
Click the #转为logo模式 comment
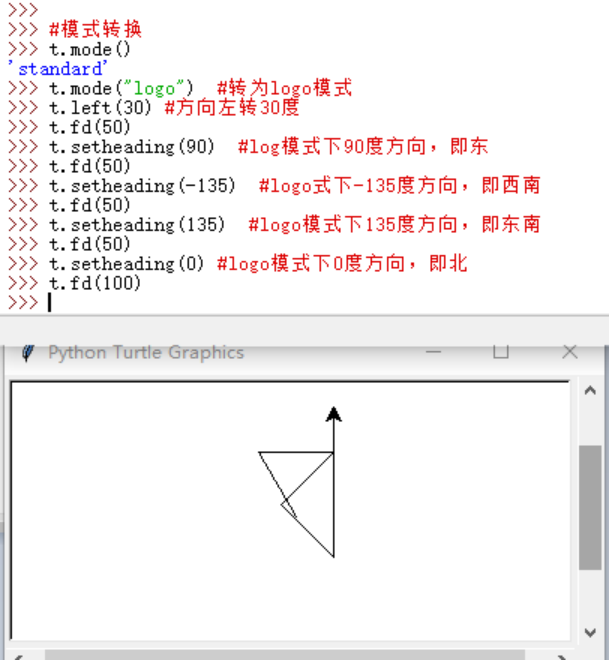(285, 88)
